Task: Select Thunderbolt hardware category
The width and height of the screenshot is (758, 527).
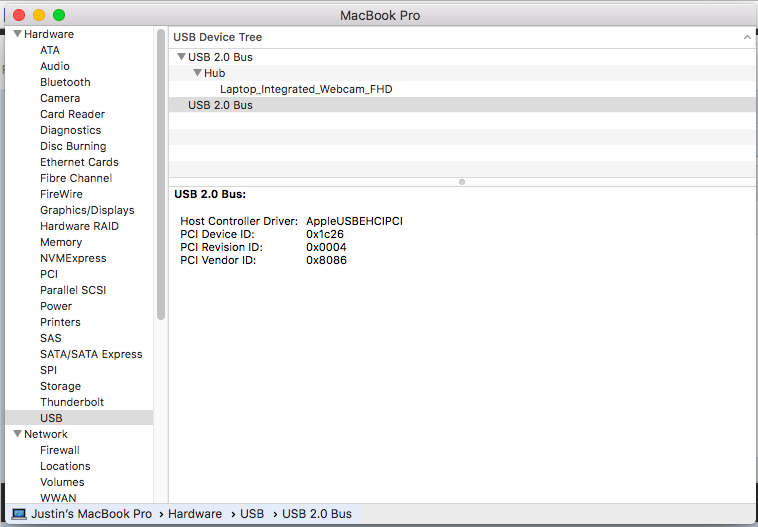Action: click(72, 402)
